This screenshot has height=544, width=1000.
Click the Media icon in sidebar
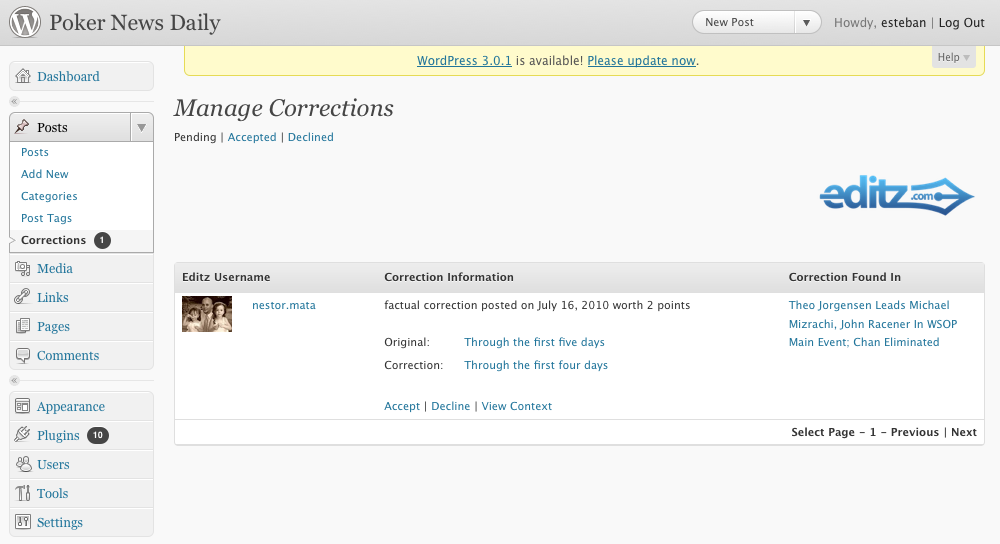23,268
